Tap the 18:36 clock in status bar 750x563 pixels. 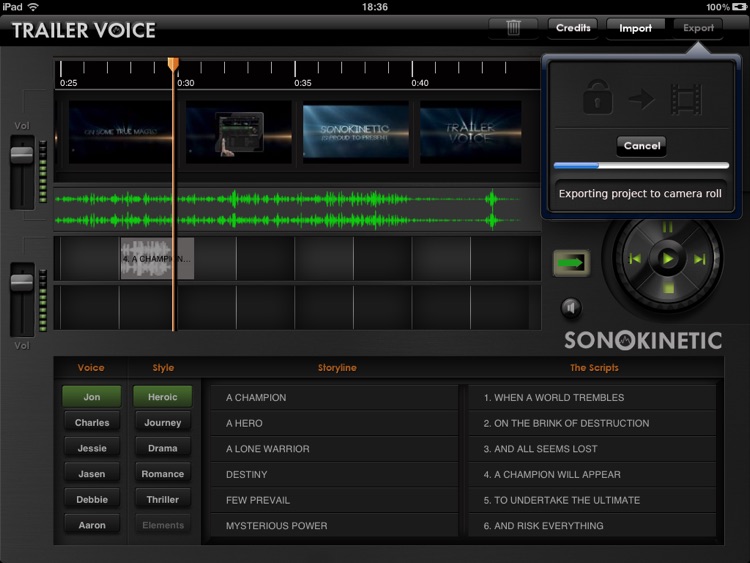[x=375, y=7]
